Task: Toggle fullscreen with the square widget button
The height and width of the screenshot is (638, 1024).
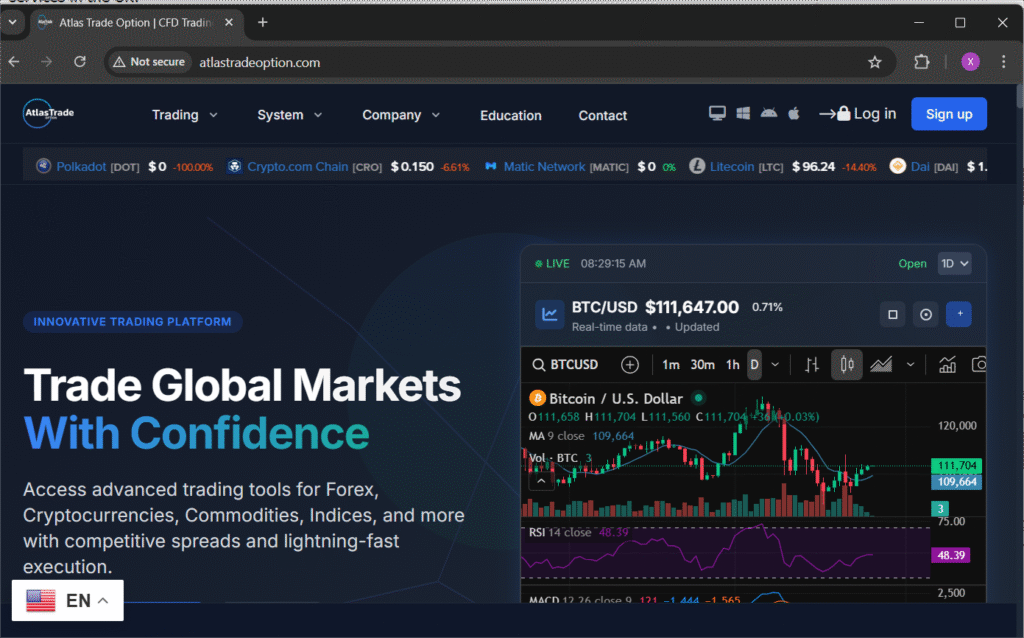Action: point(892,314)
